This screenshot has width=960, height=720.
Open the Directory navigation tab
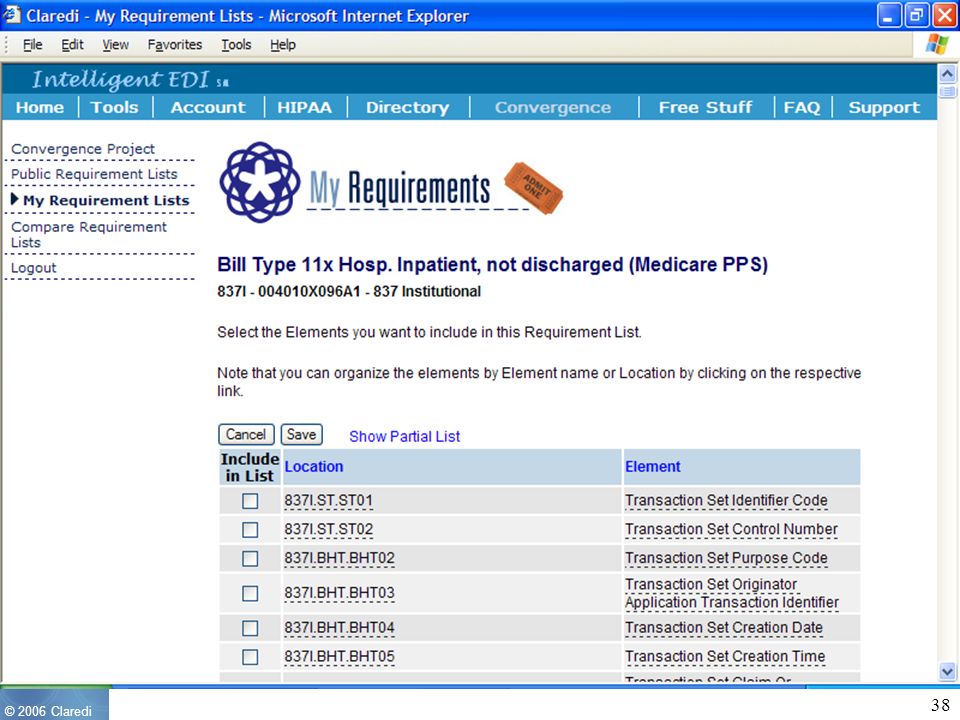pyautogui.click(x=407, y=107)
